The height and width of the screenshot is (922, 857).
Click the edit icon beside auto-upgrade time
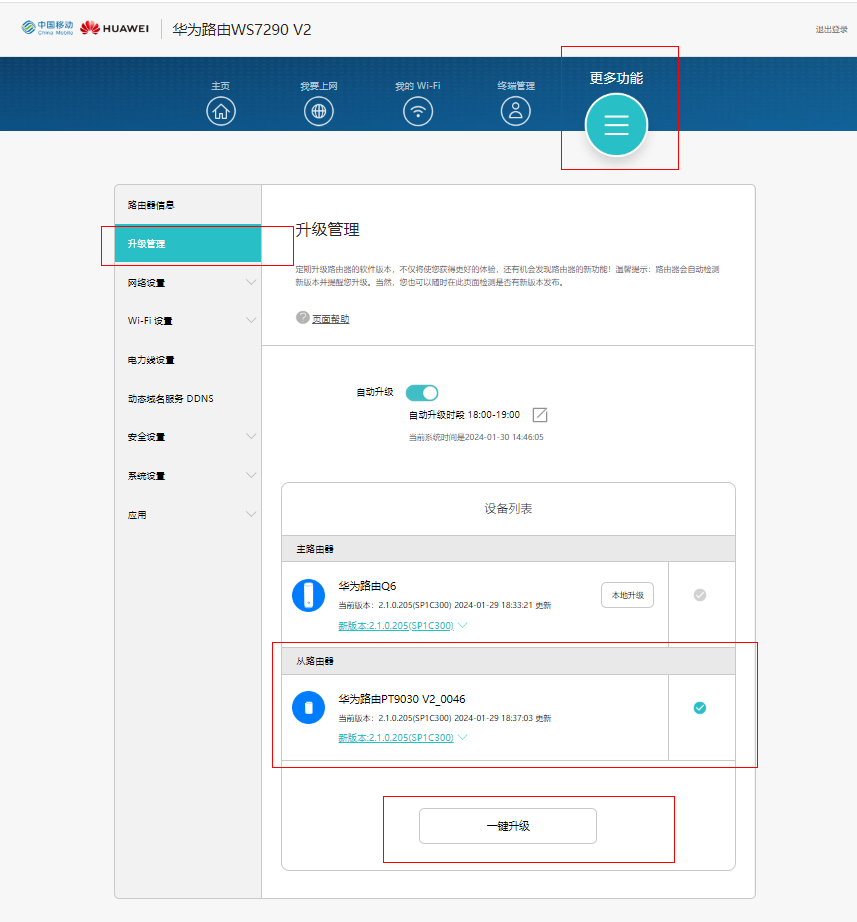coord(540,415)
